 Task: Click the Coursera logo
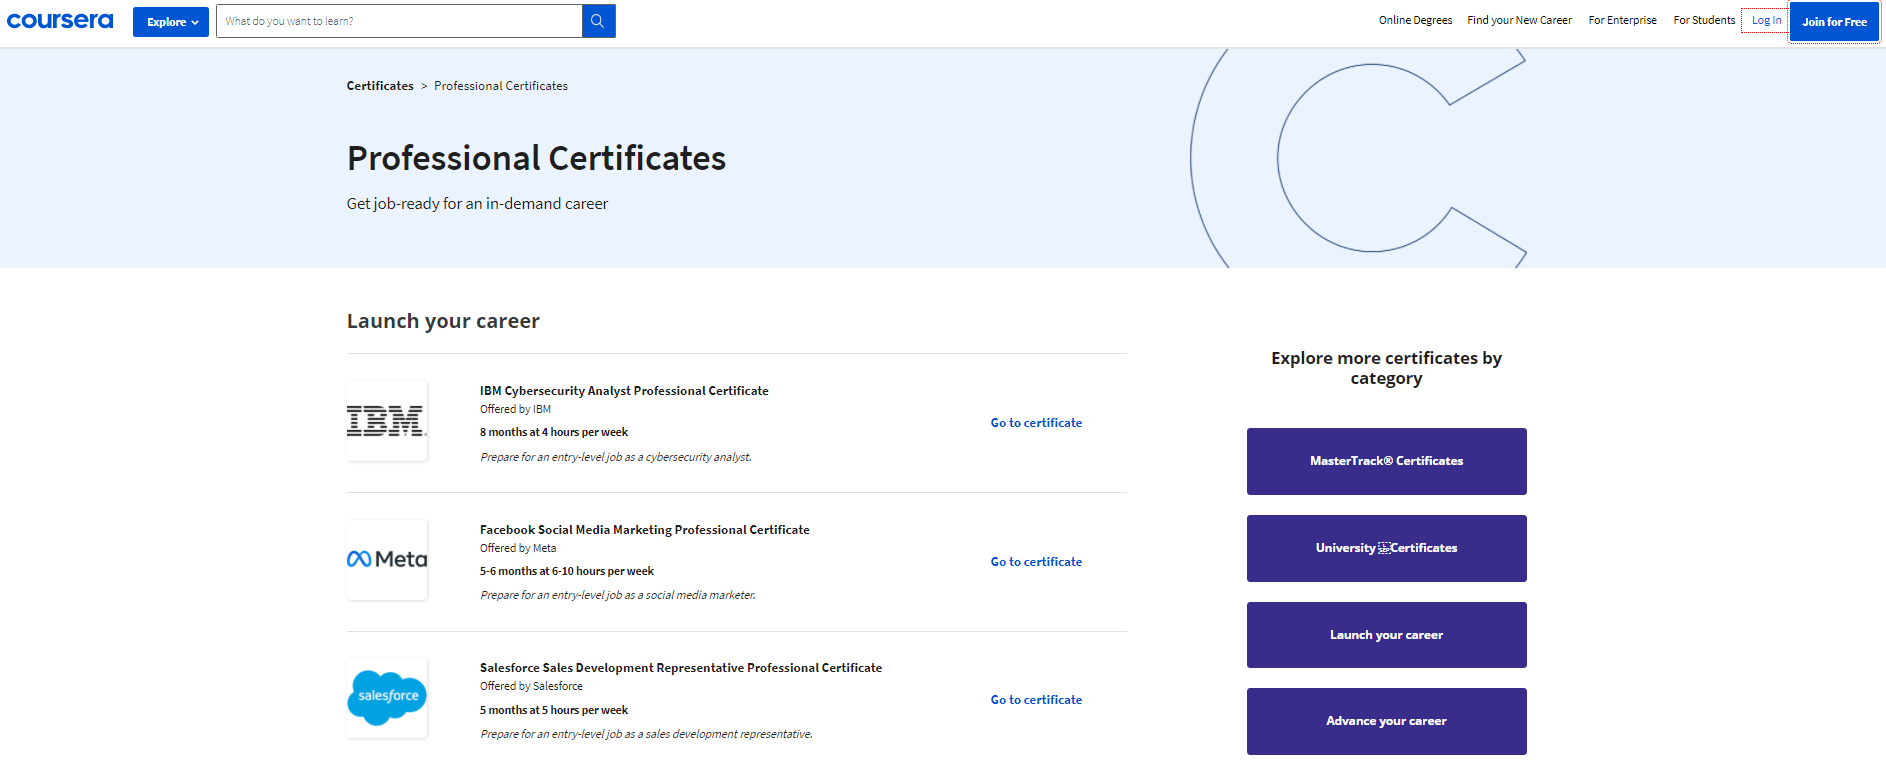[x=60, y=21]
